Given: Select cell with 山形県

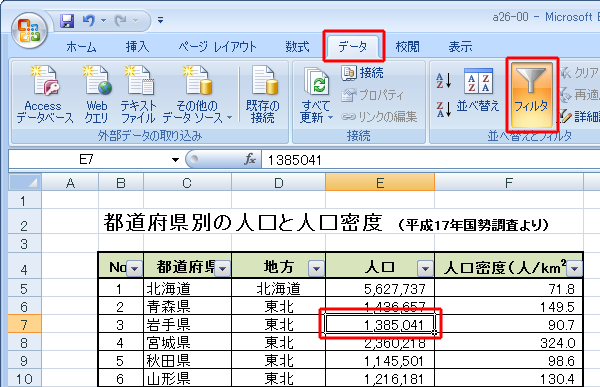Looking at the screenshot, I should 188,379.
